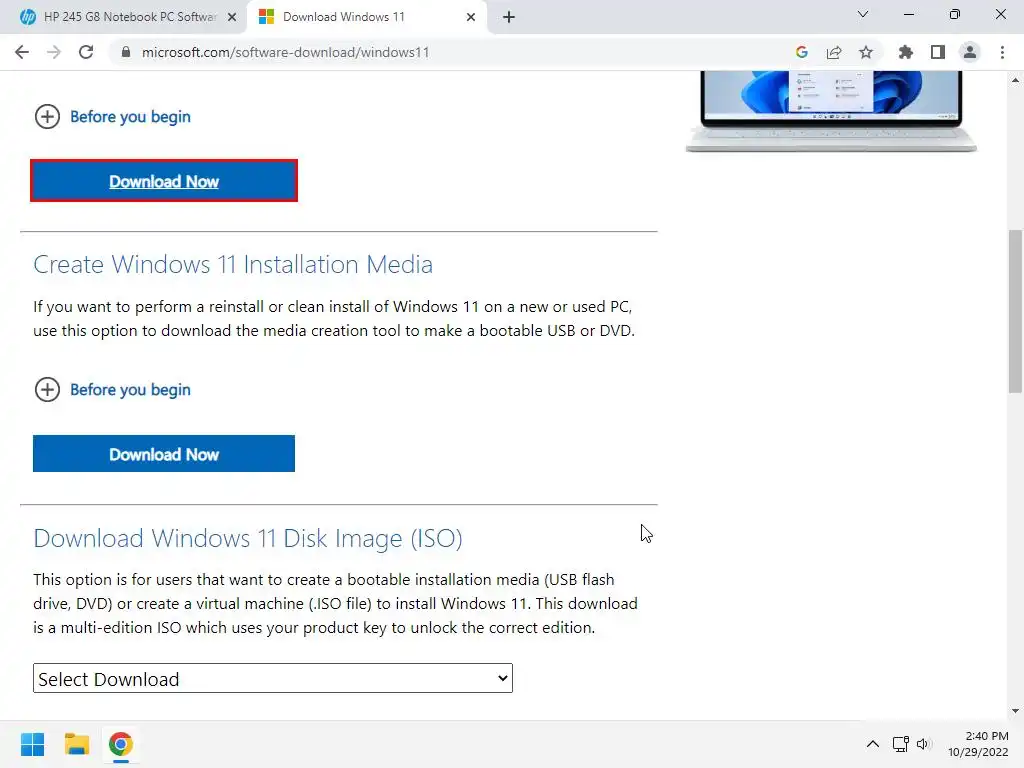Open File Explorer from the taskbar
The height and width of the screenshot is (768, 1024).
[x=76, y=744]
